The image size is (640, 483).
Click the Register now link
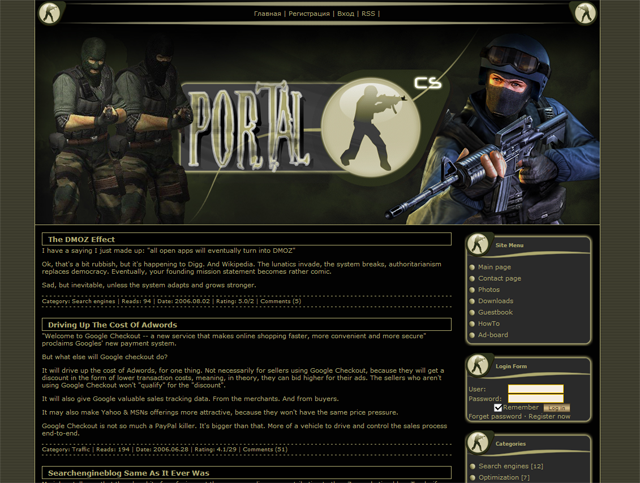click(549, 416)
